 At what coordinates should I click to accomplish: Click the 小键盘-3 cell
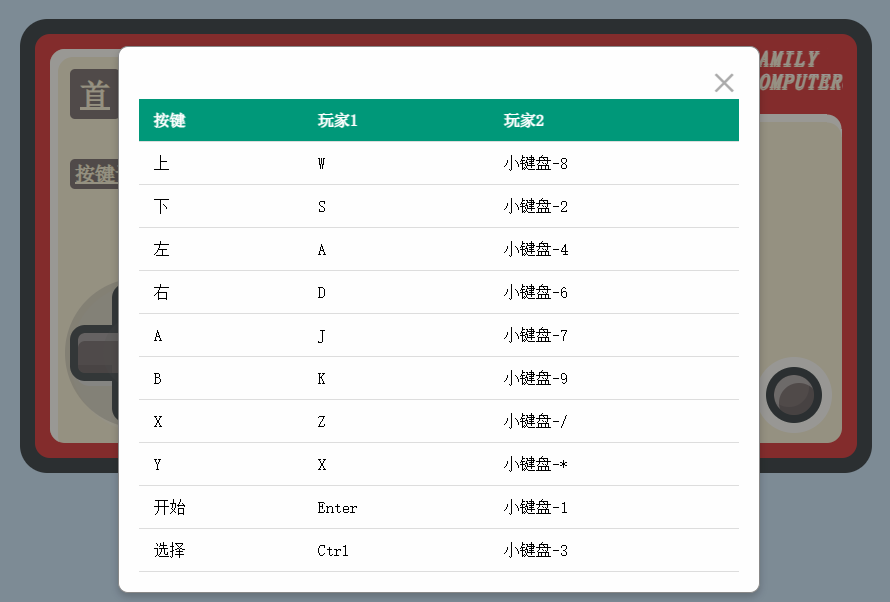(x=535, y=550)
